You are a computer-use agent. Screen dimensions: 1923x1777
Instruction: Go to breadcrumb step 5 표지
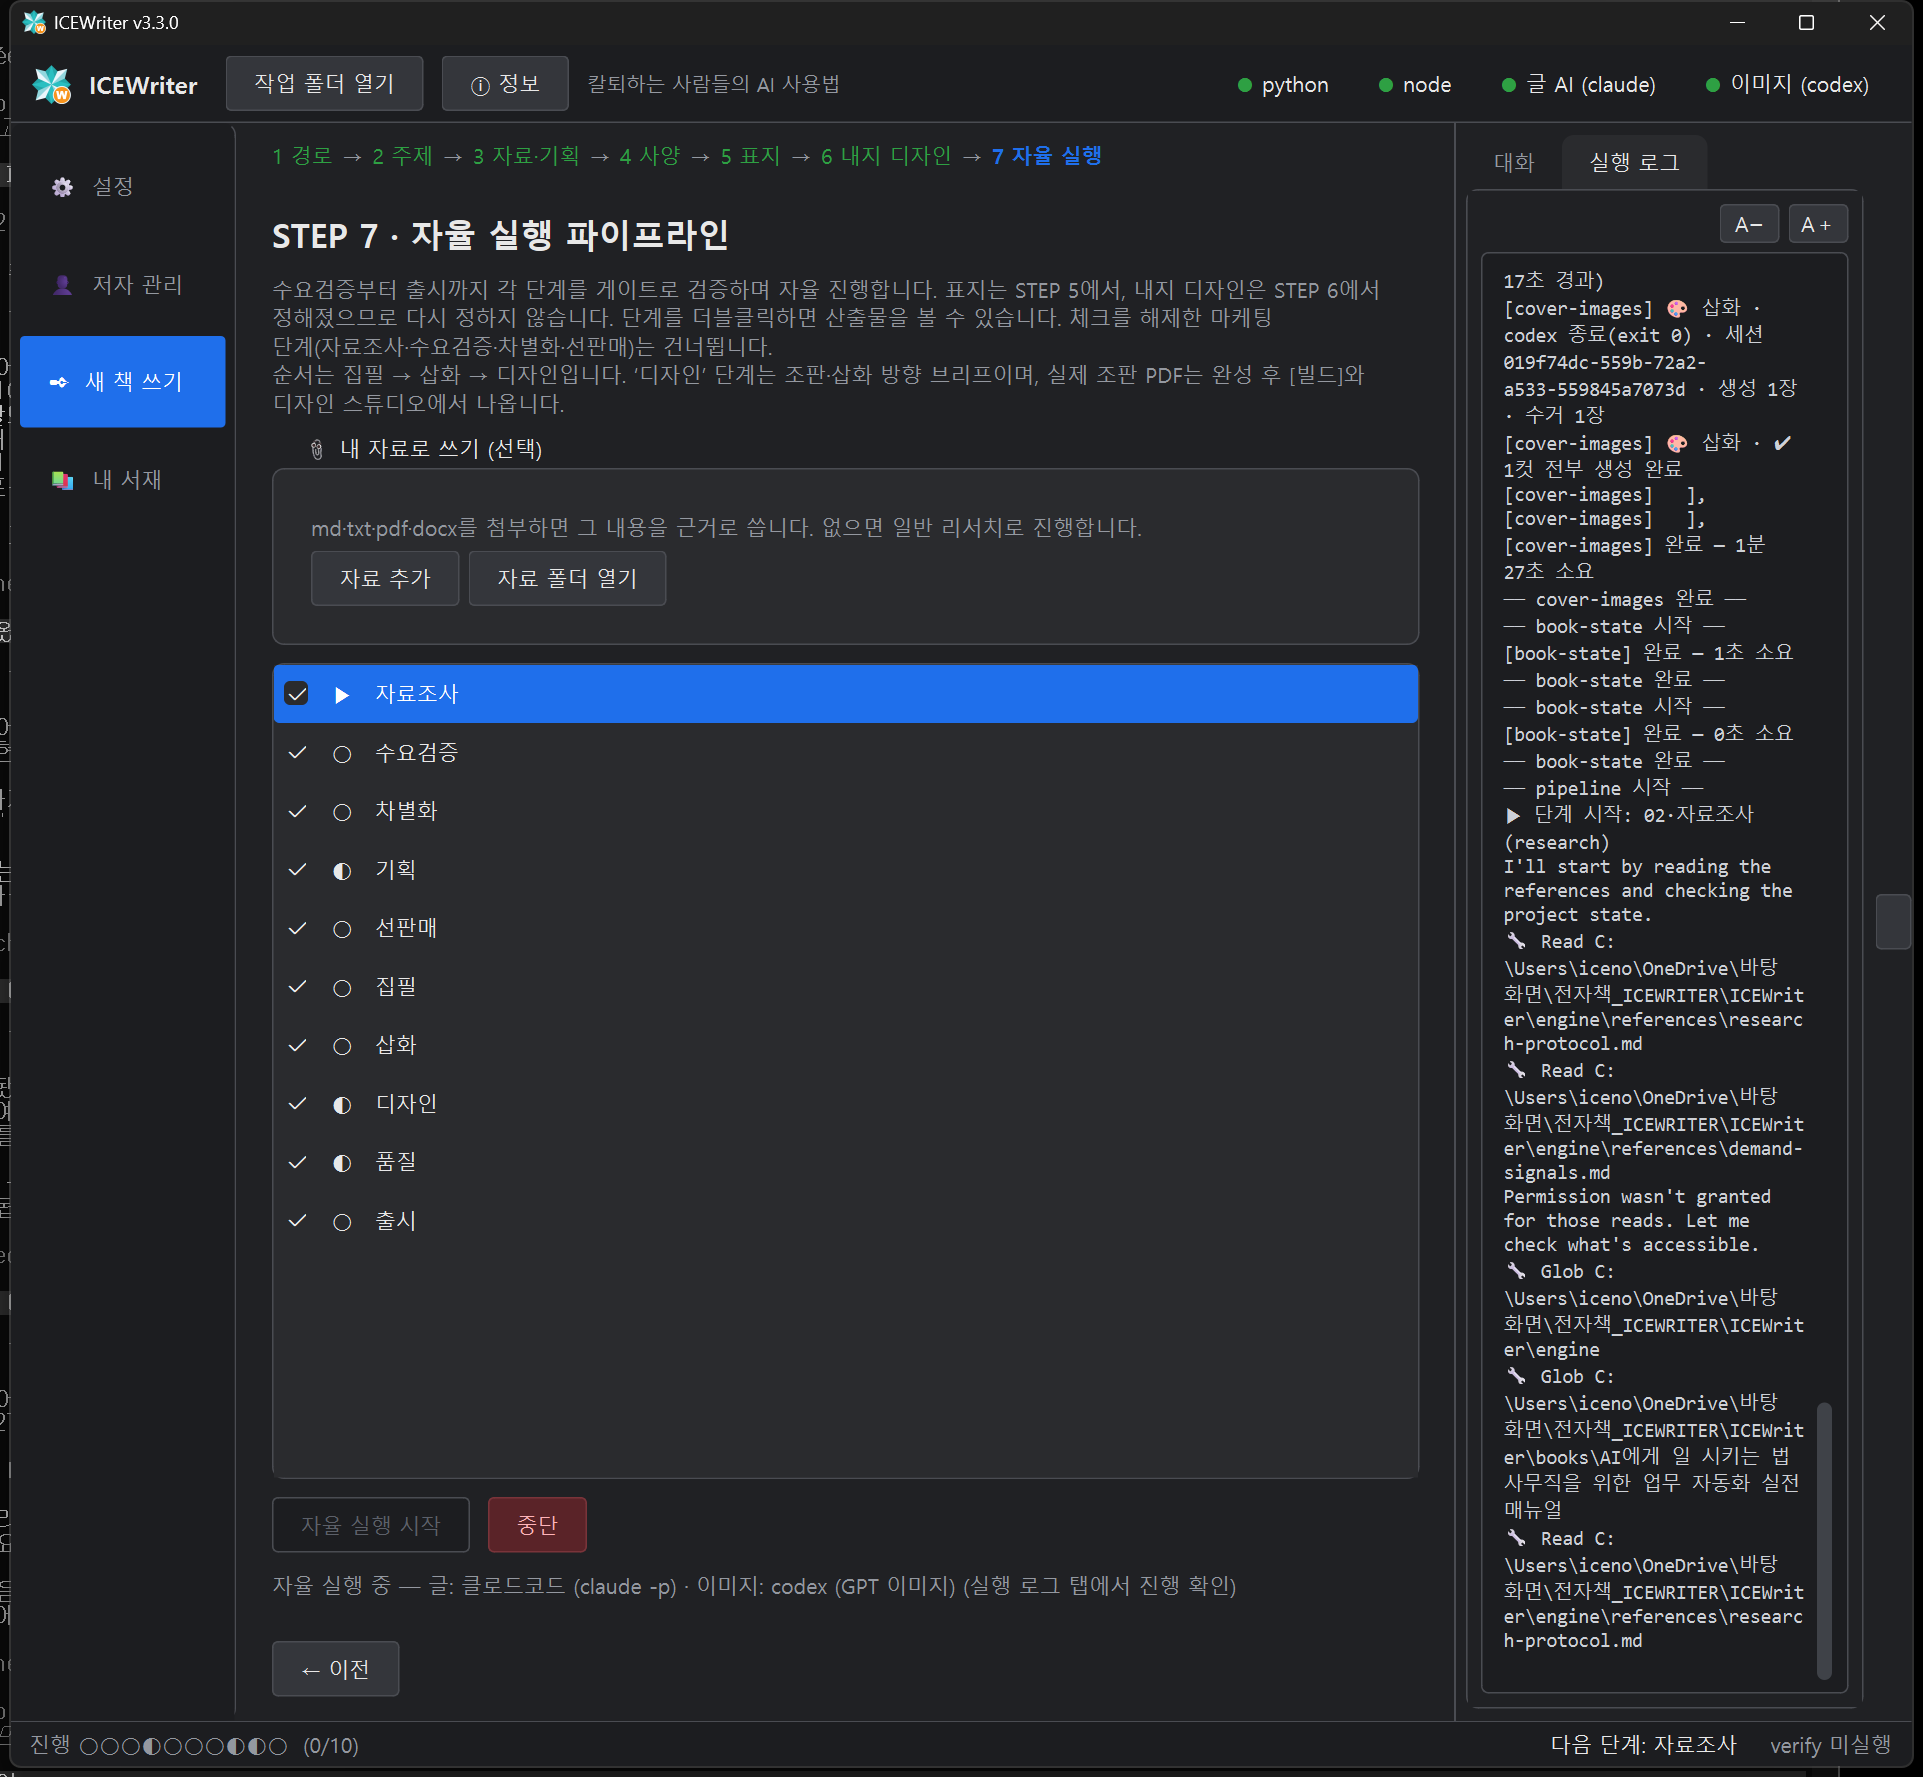click(750, 156)
